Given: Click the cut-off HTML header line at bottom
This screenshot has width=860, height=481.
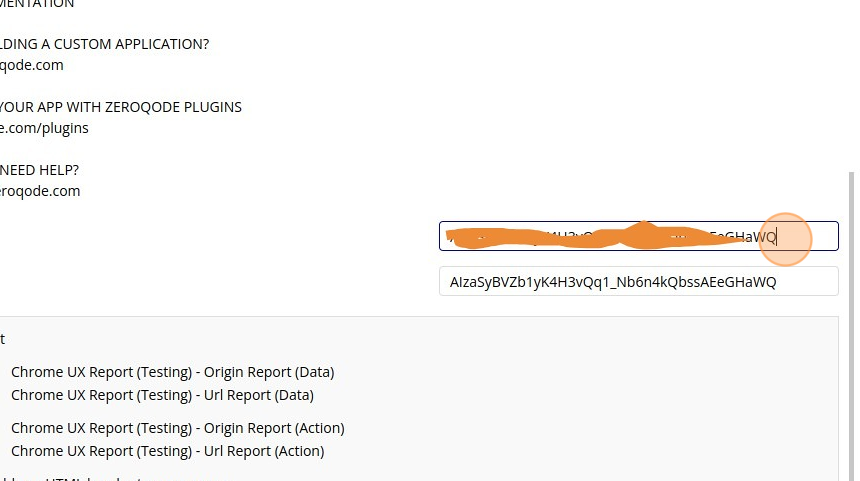Looking at the screenshot, I should pos(70,478).
